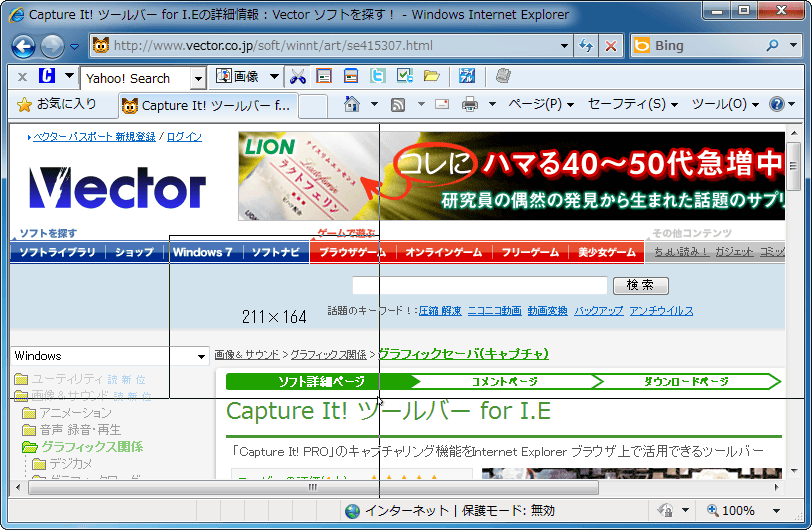Select the ショップ navigation tab
The height and width of the screenshot is (530, 812).
[x=134, y=252]
